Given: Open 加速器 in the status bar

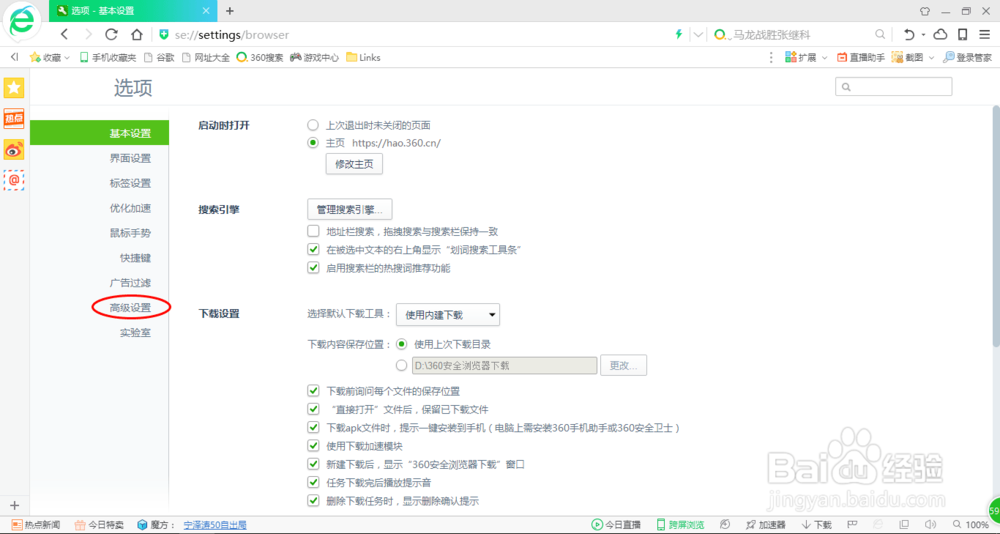Looking at the screenshot, I should point(765,525).
